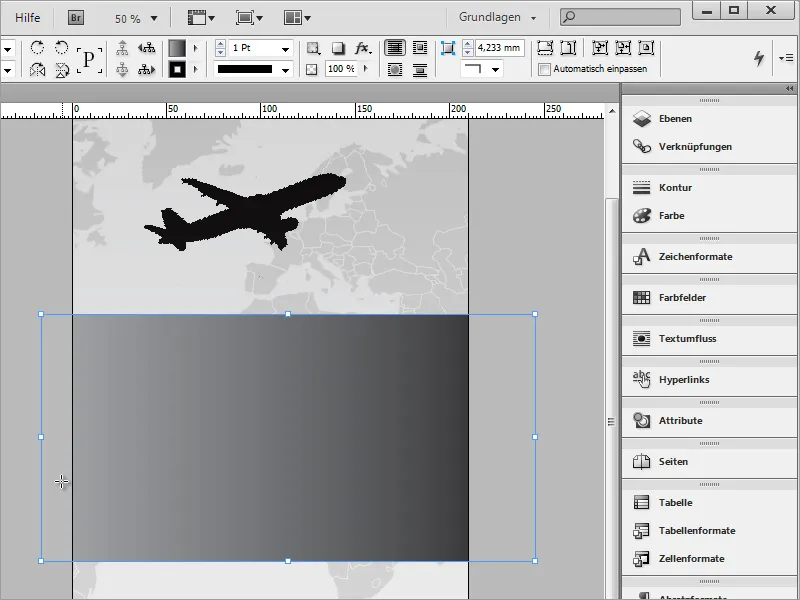Fill frame proportionally icon
Image resolution: width=800 pixels, height=600 pixels.
pyautogui.click(x=545, y=48)
